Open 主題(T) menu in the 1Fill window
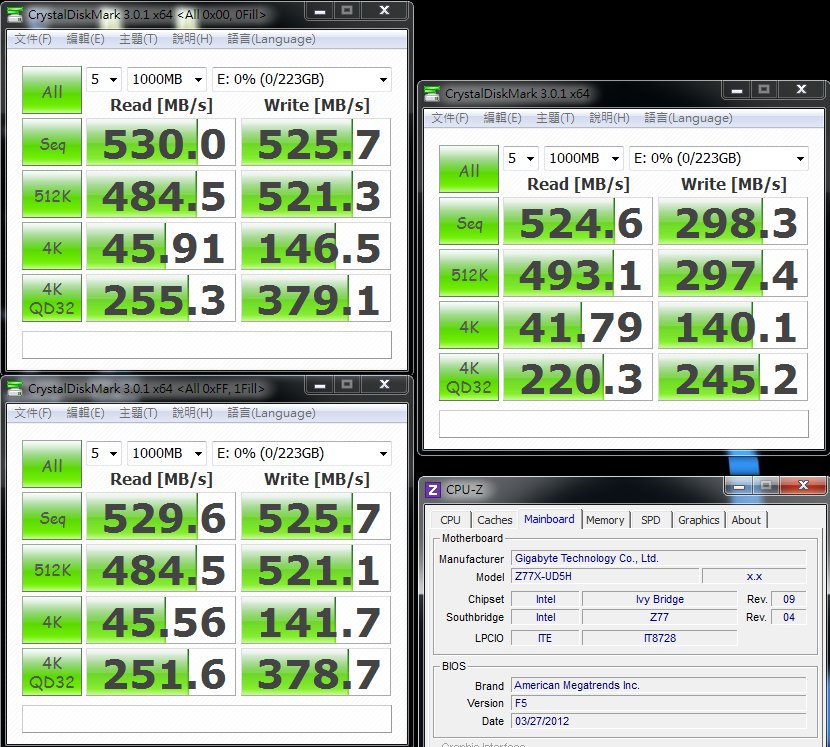 tap(137, 413)
